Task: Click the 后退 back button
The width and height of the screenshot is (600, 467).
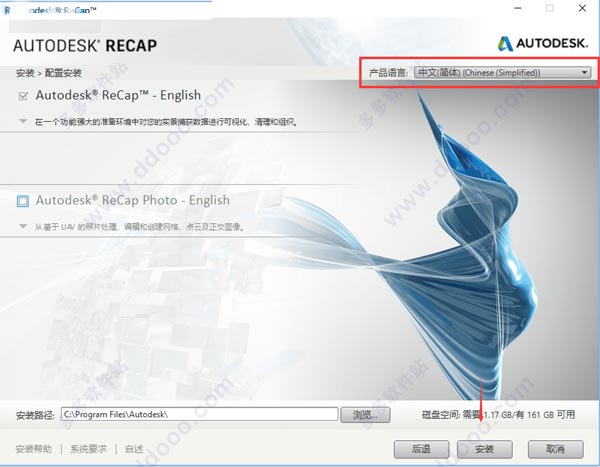Action: click(421, 449)
